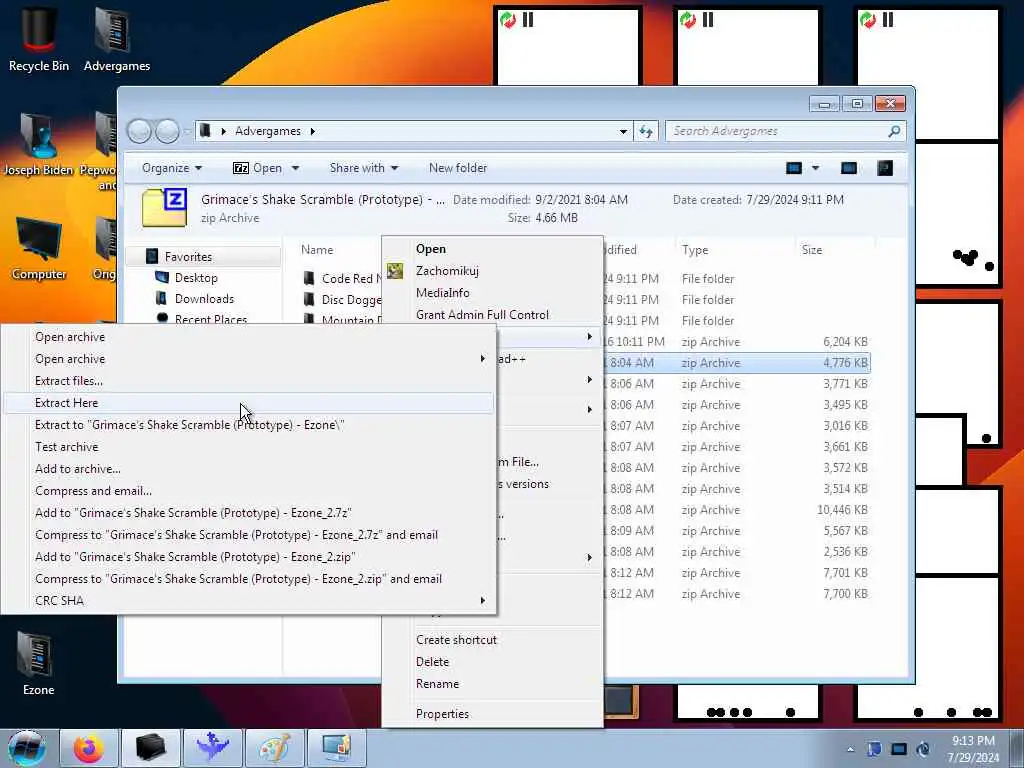Open the blue bird taskbar application

point(213,748)
